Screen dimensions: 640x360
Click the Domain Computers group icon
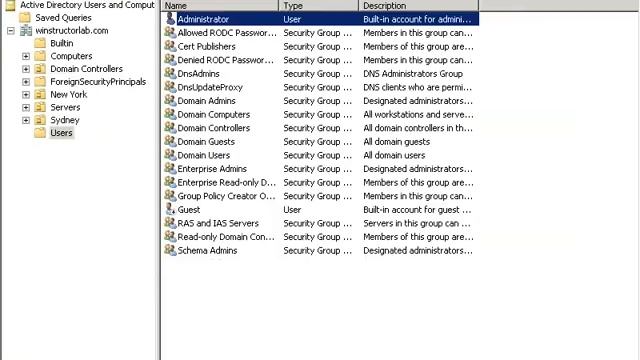pos(170,114)
